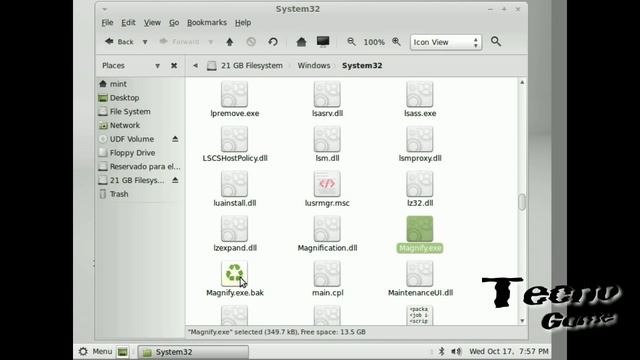The width and height of the screenshot is (640, 360).
Task: Click the Stop loading icon
Action: 251,42
